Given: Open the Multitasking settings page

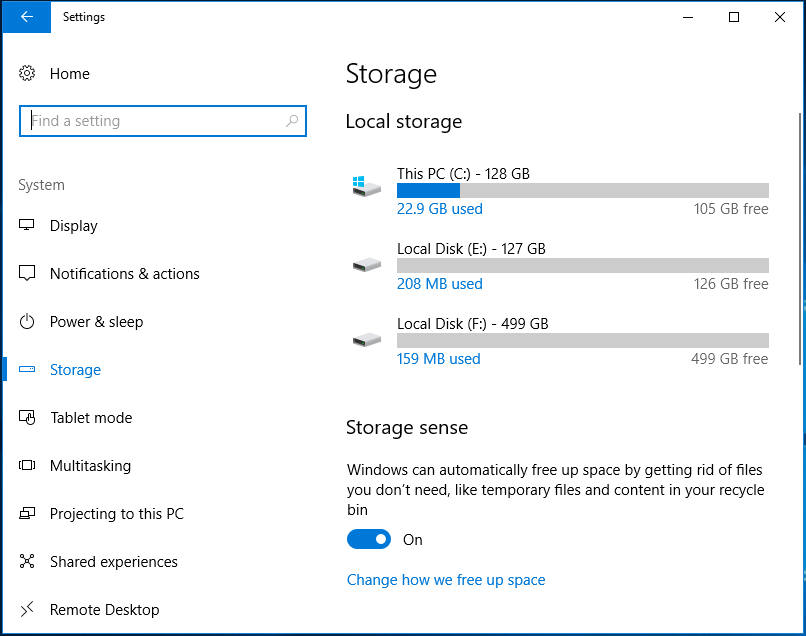Looking at the screenshot, I should click(90, 466).
